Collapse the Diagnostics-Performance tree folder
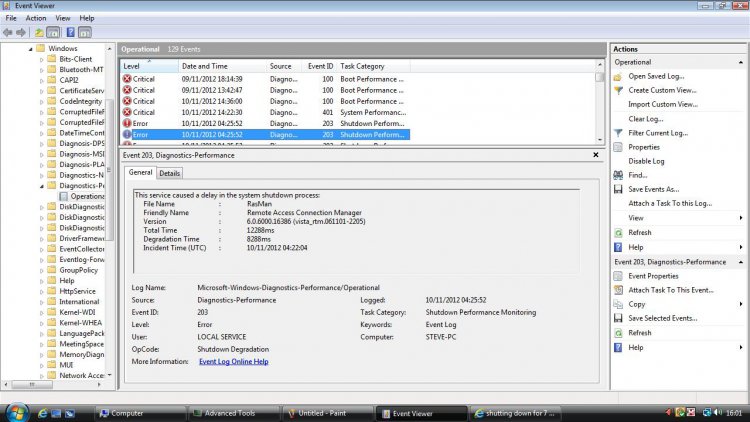Image resolution: width=750 pixels, height=422 pixels. (42, 186)
